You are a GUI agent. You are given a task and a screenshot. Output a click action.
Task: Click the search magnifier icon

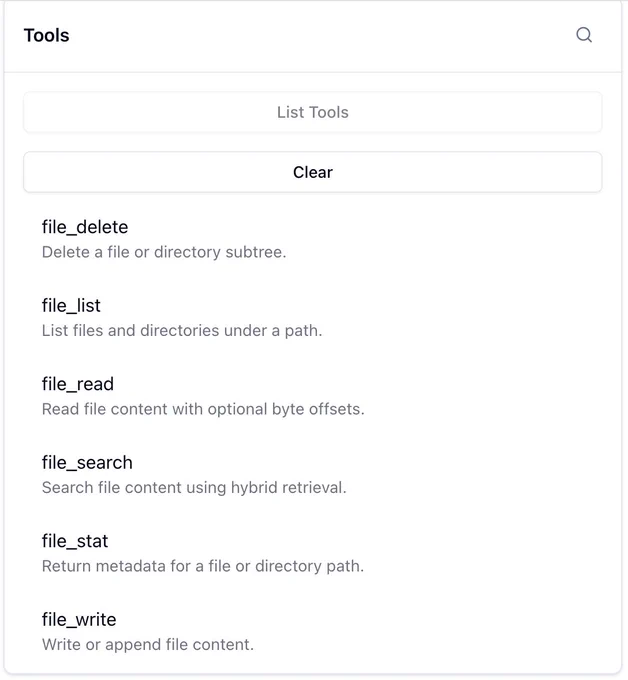pos(584,35)
